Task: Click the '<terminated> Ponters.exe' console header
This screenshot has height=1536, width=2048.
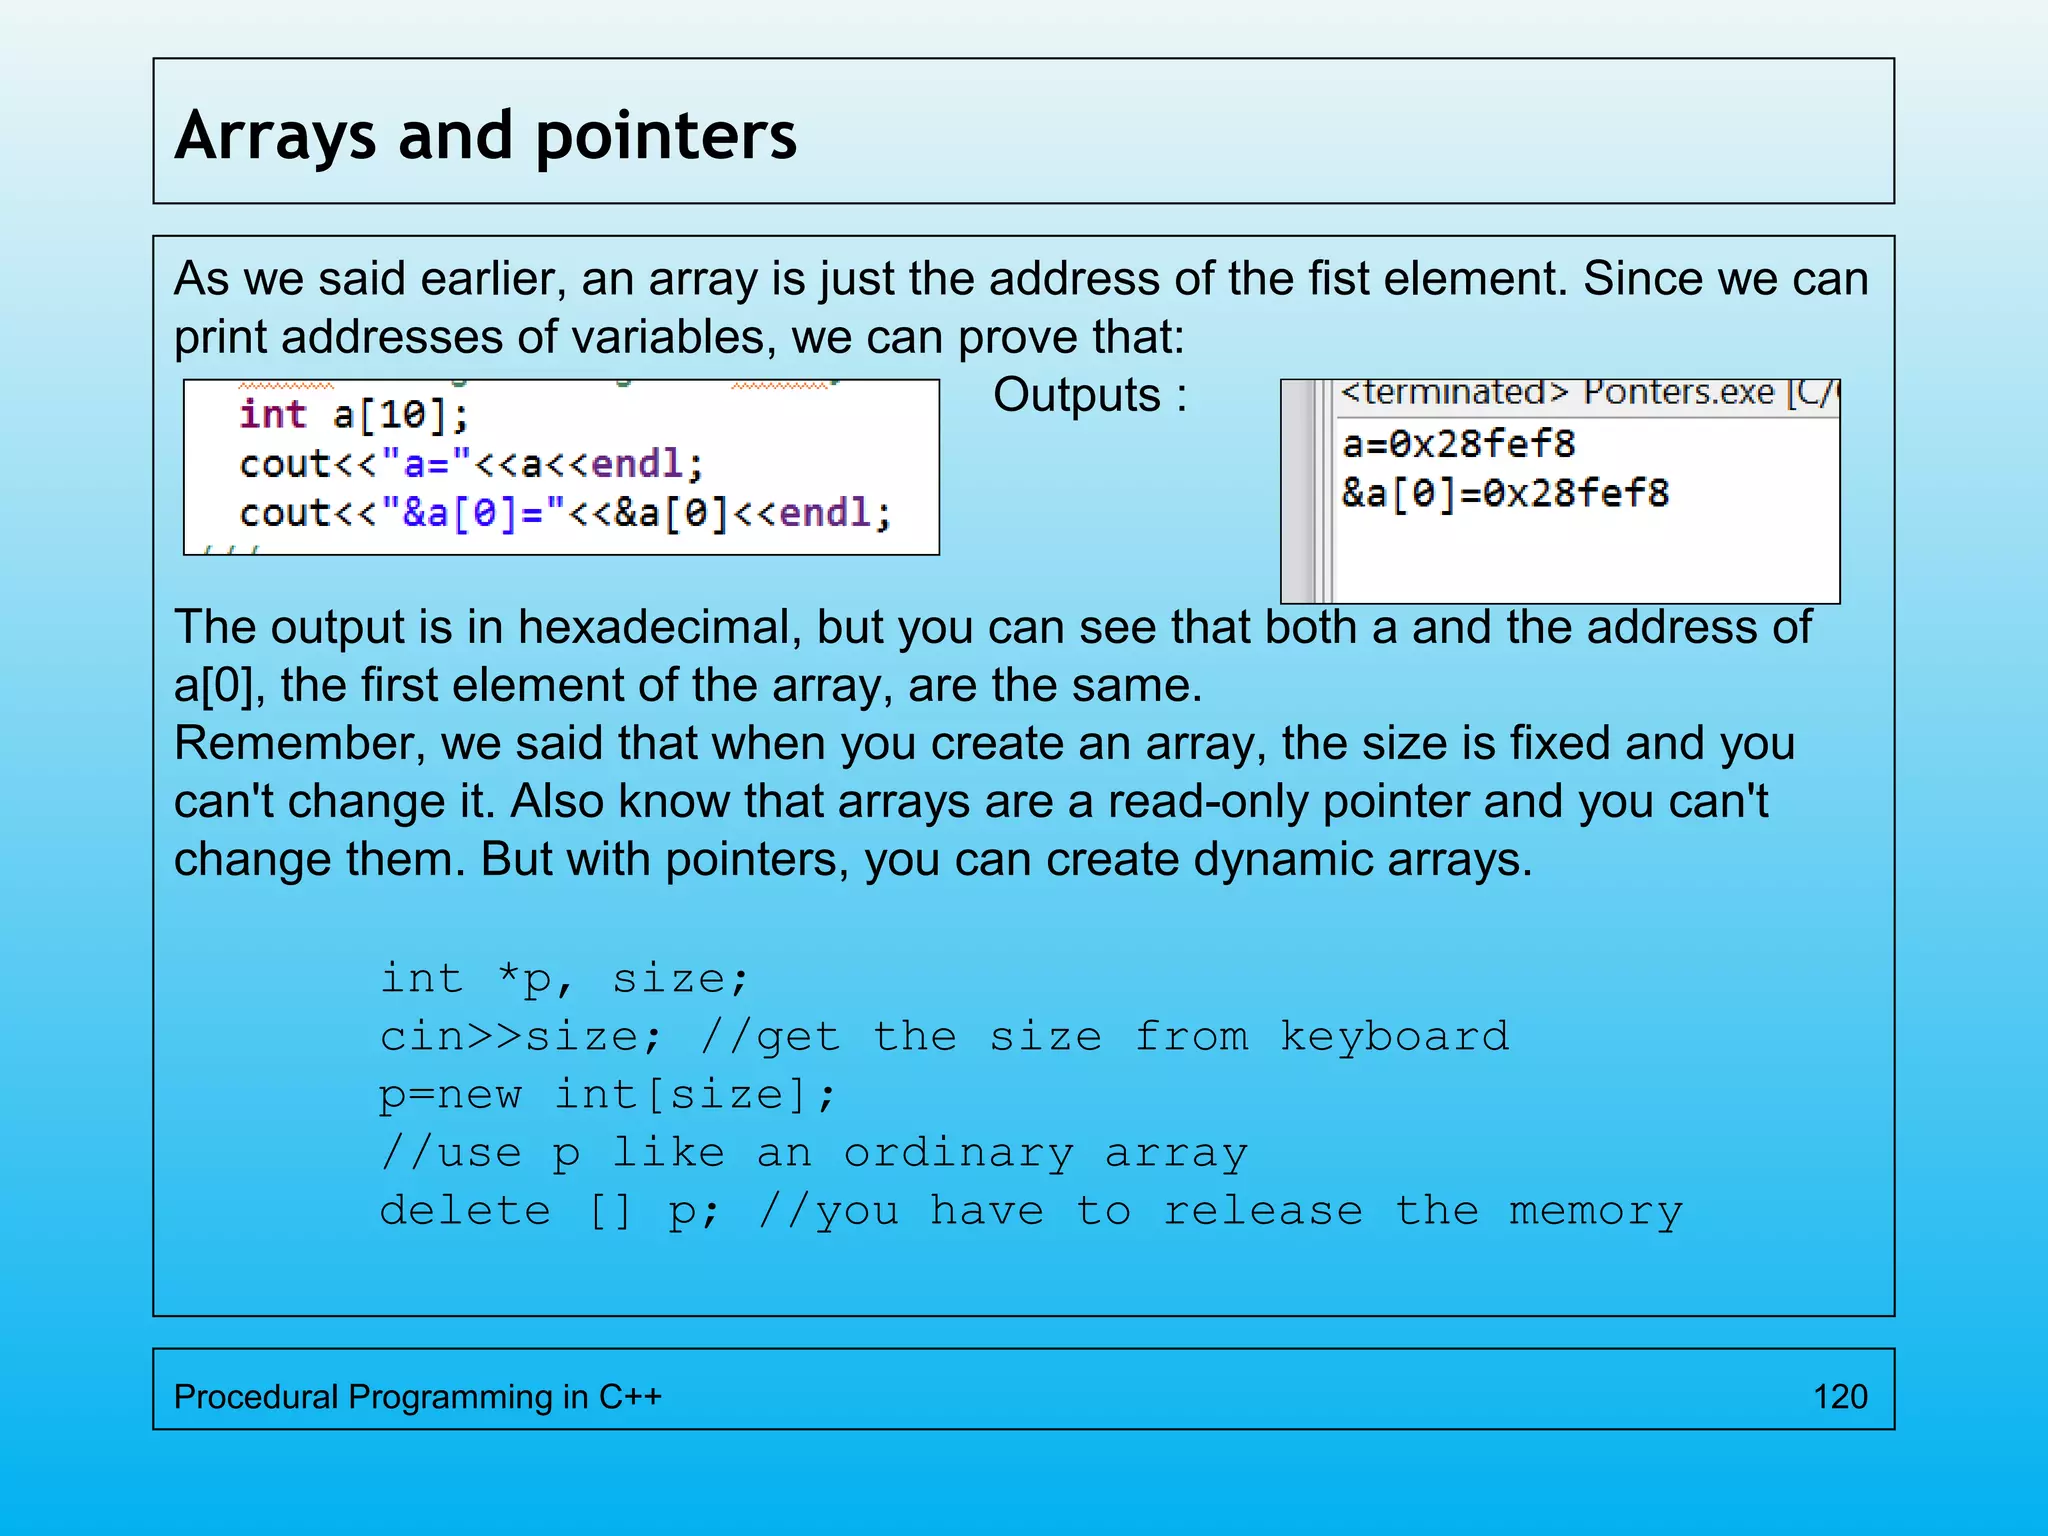Action: (1588, 393)
